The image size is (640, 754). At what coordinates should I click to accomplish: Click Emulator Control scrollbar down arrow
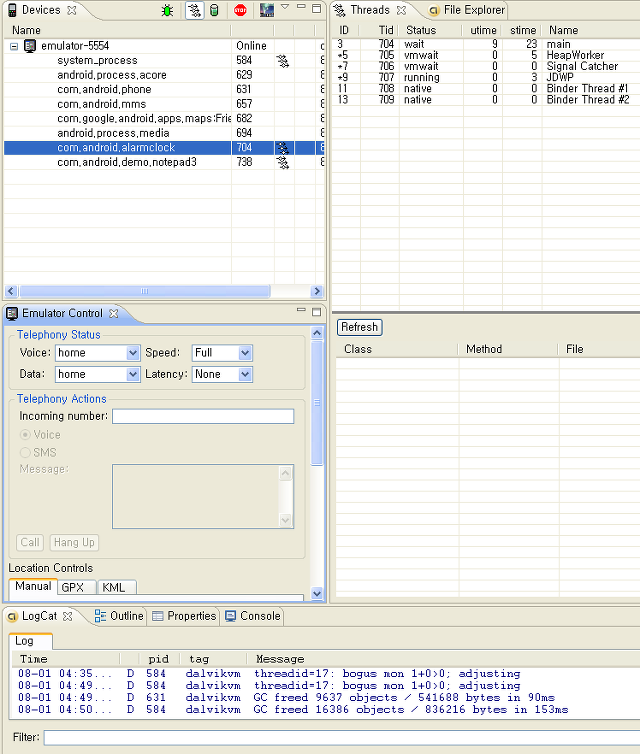(317, 593)
